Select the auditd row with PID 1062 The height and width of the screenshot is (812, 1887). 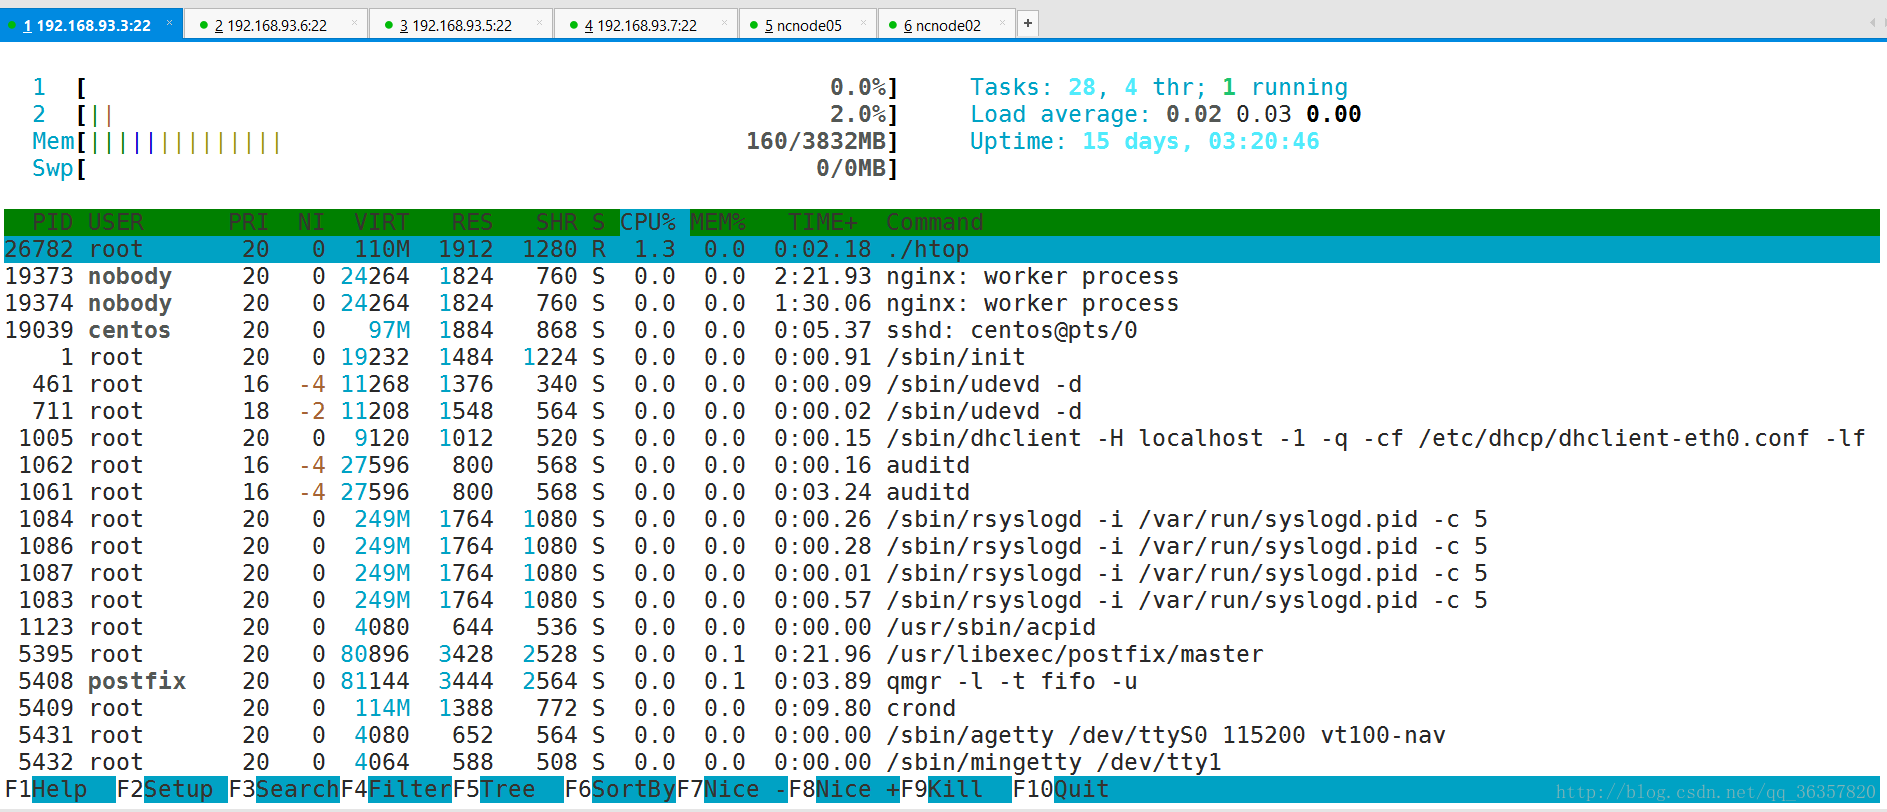click(x=942, y=465)
